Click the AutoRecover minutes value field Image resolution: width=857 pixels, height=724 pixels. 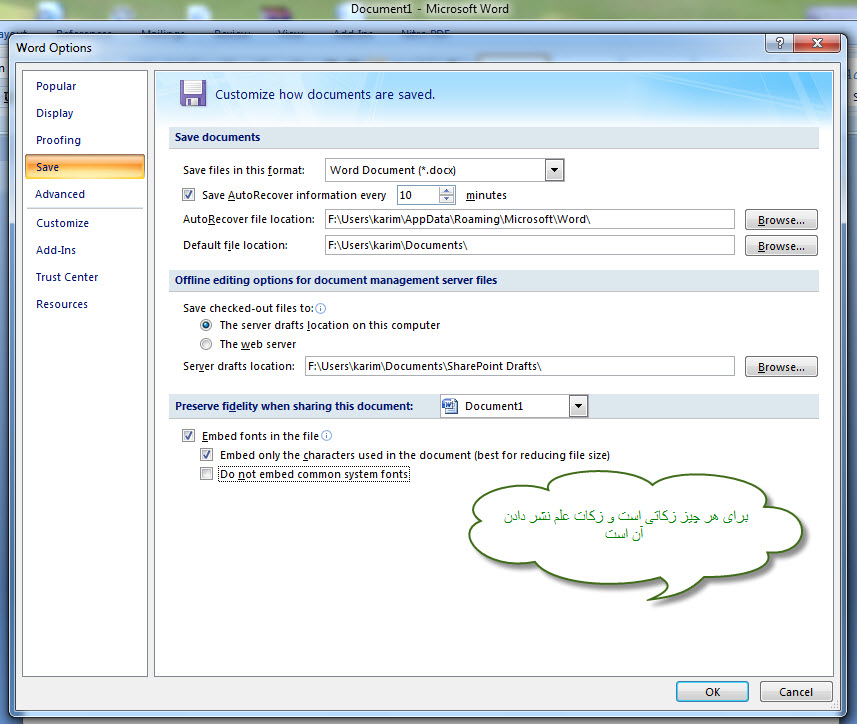[419, 195]
